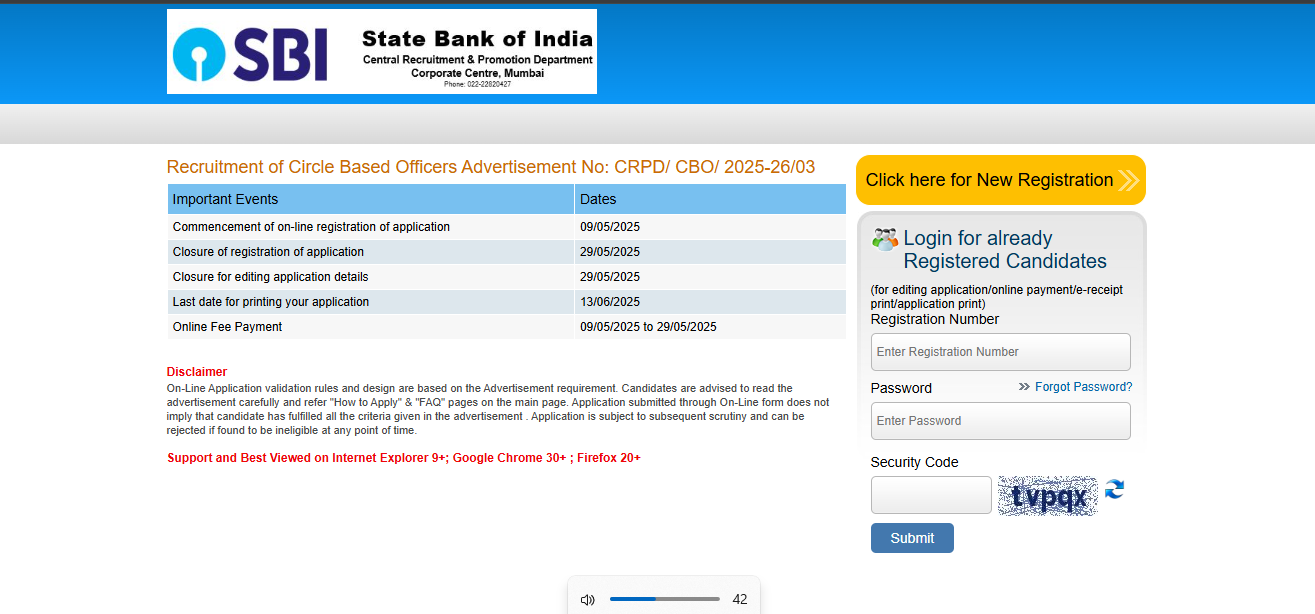This screenshot has width=1315, height=614.
Task: Refresh the security code captcha
Action: (x=1114, y=489)
